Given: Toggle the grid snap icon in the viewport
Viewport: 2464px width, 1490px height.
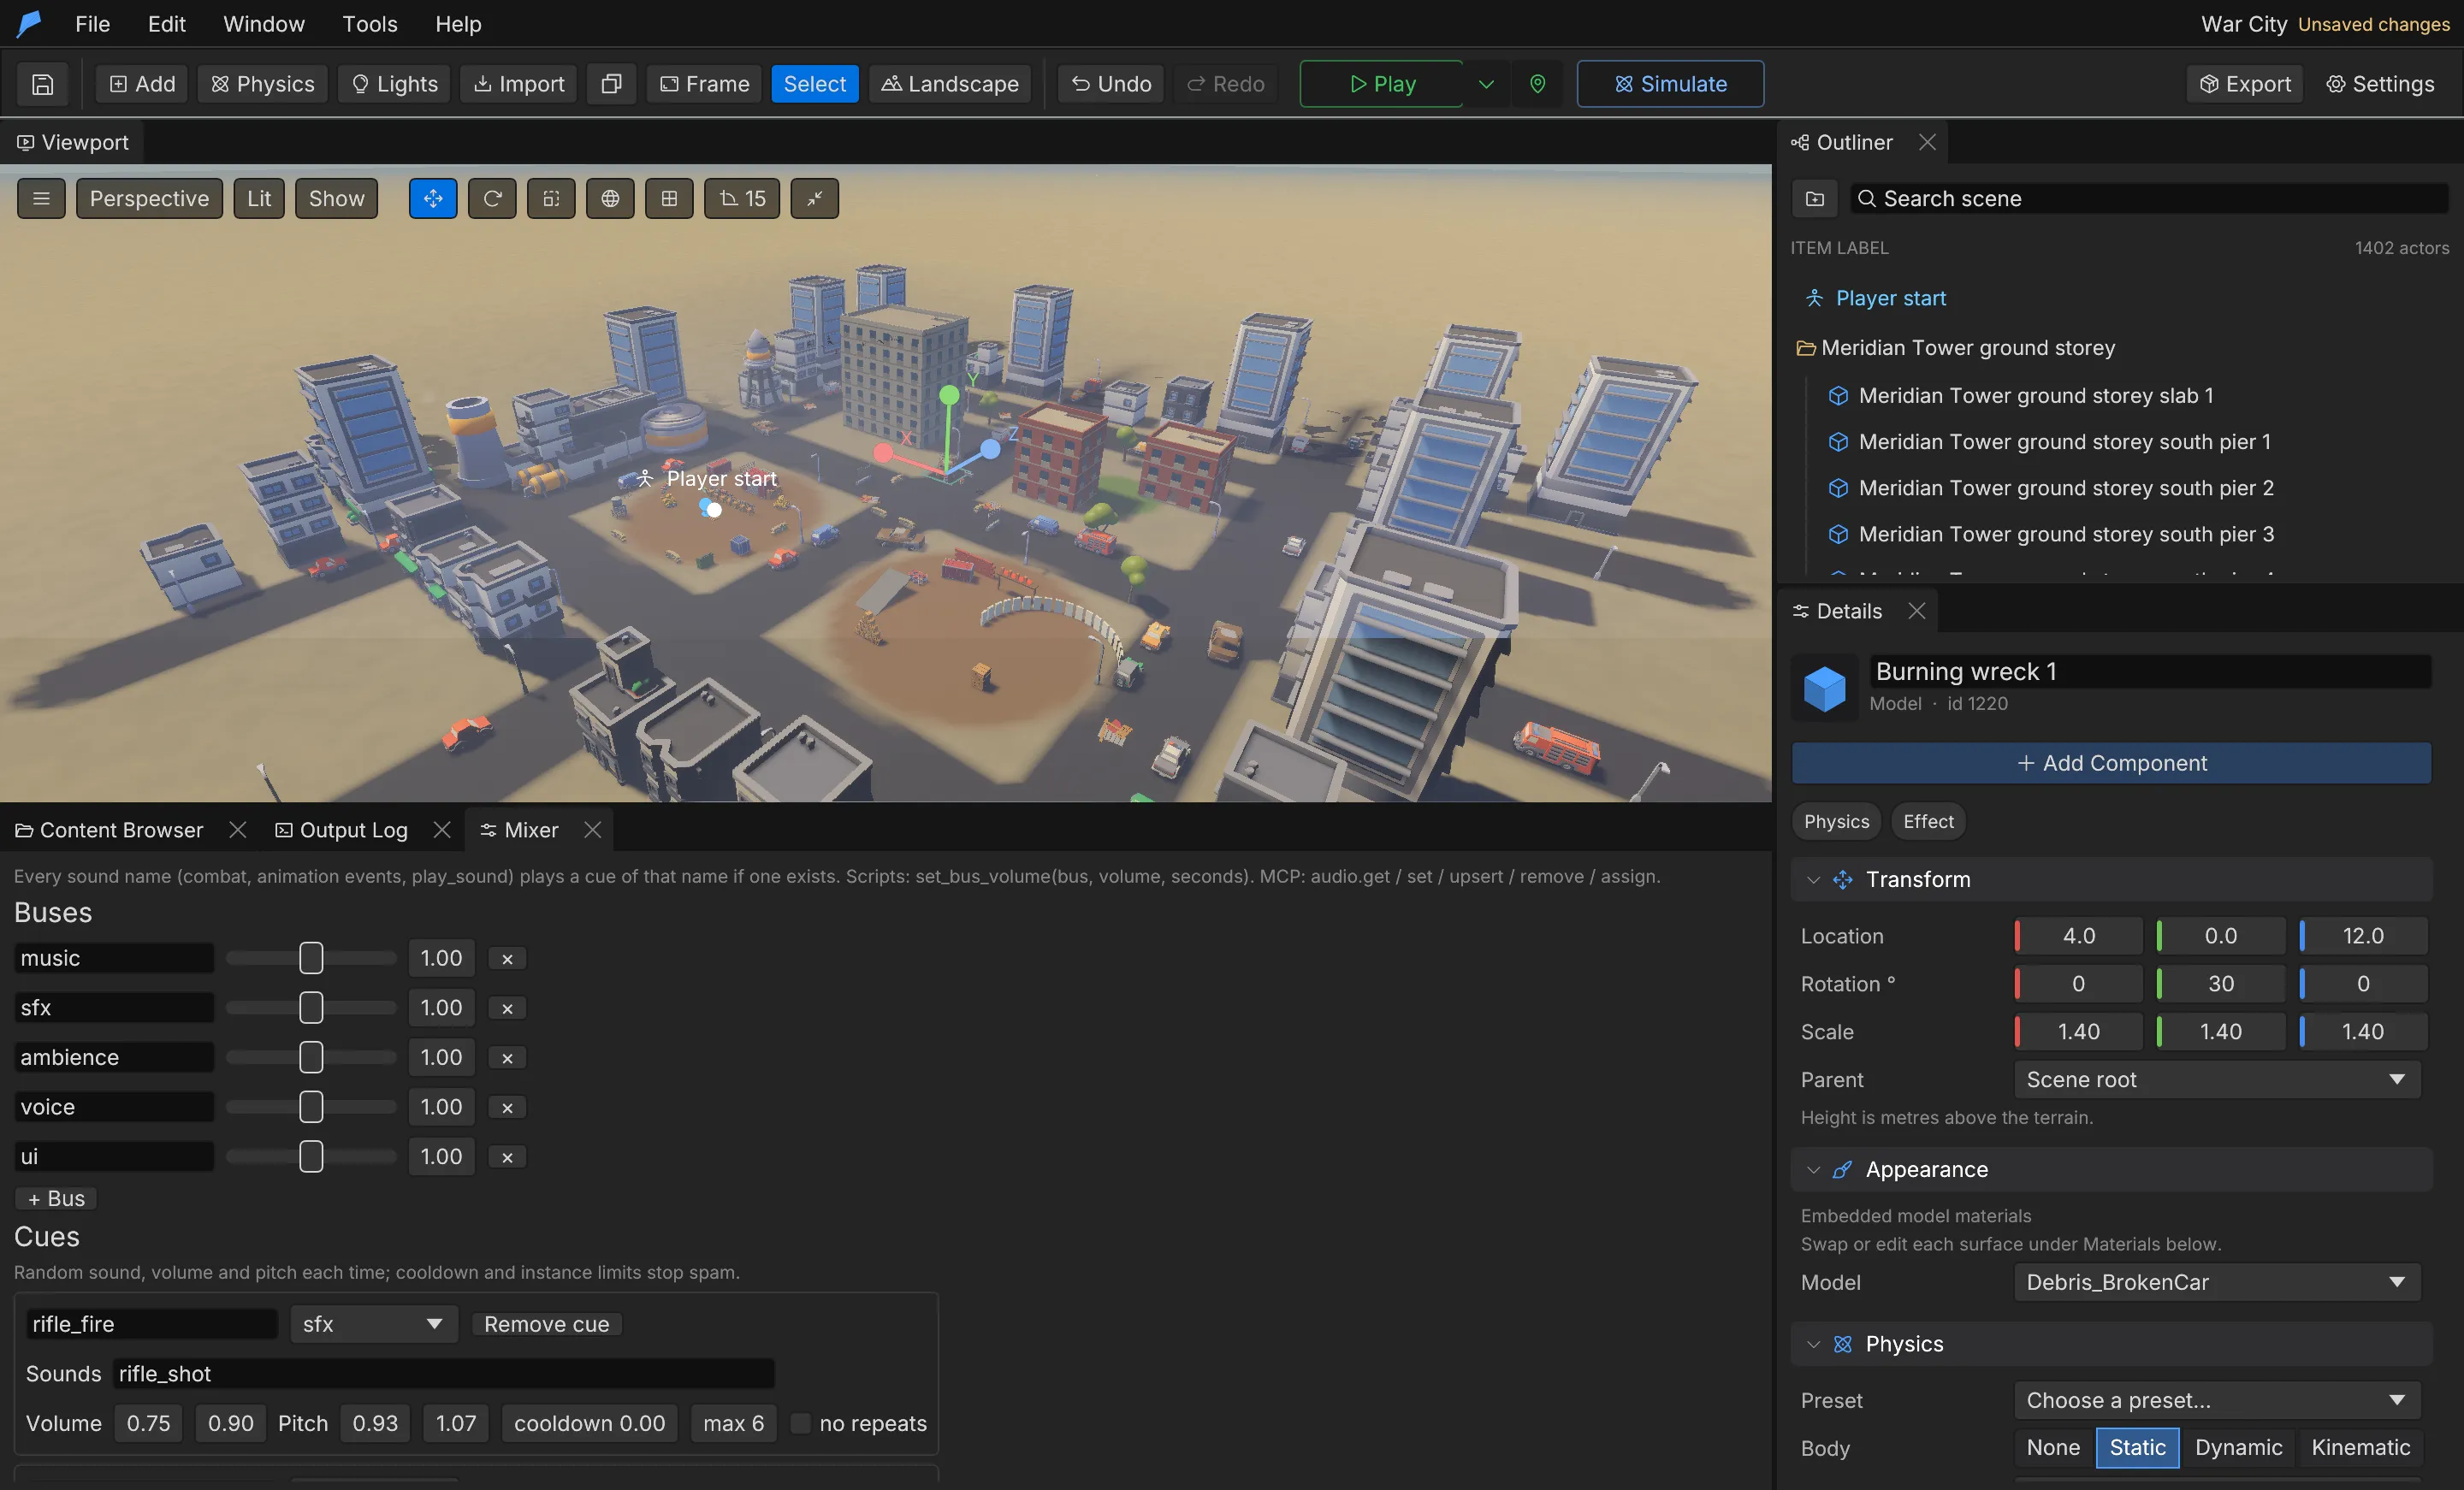Looking at the screenshot, I should (669, 198).
